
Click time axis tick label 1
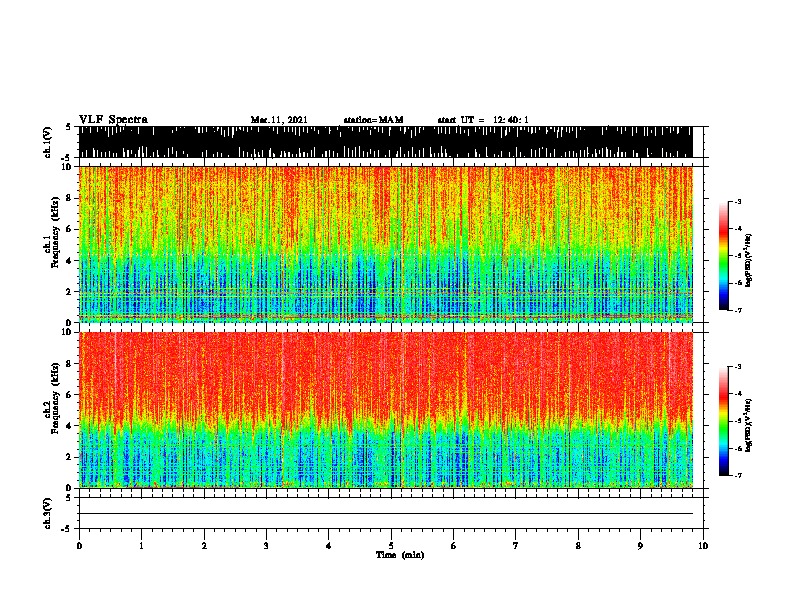141,546
